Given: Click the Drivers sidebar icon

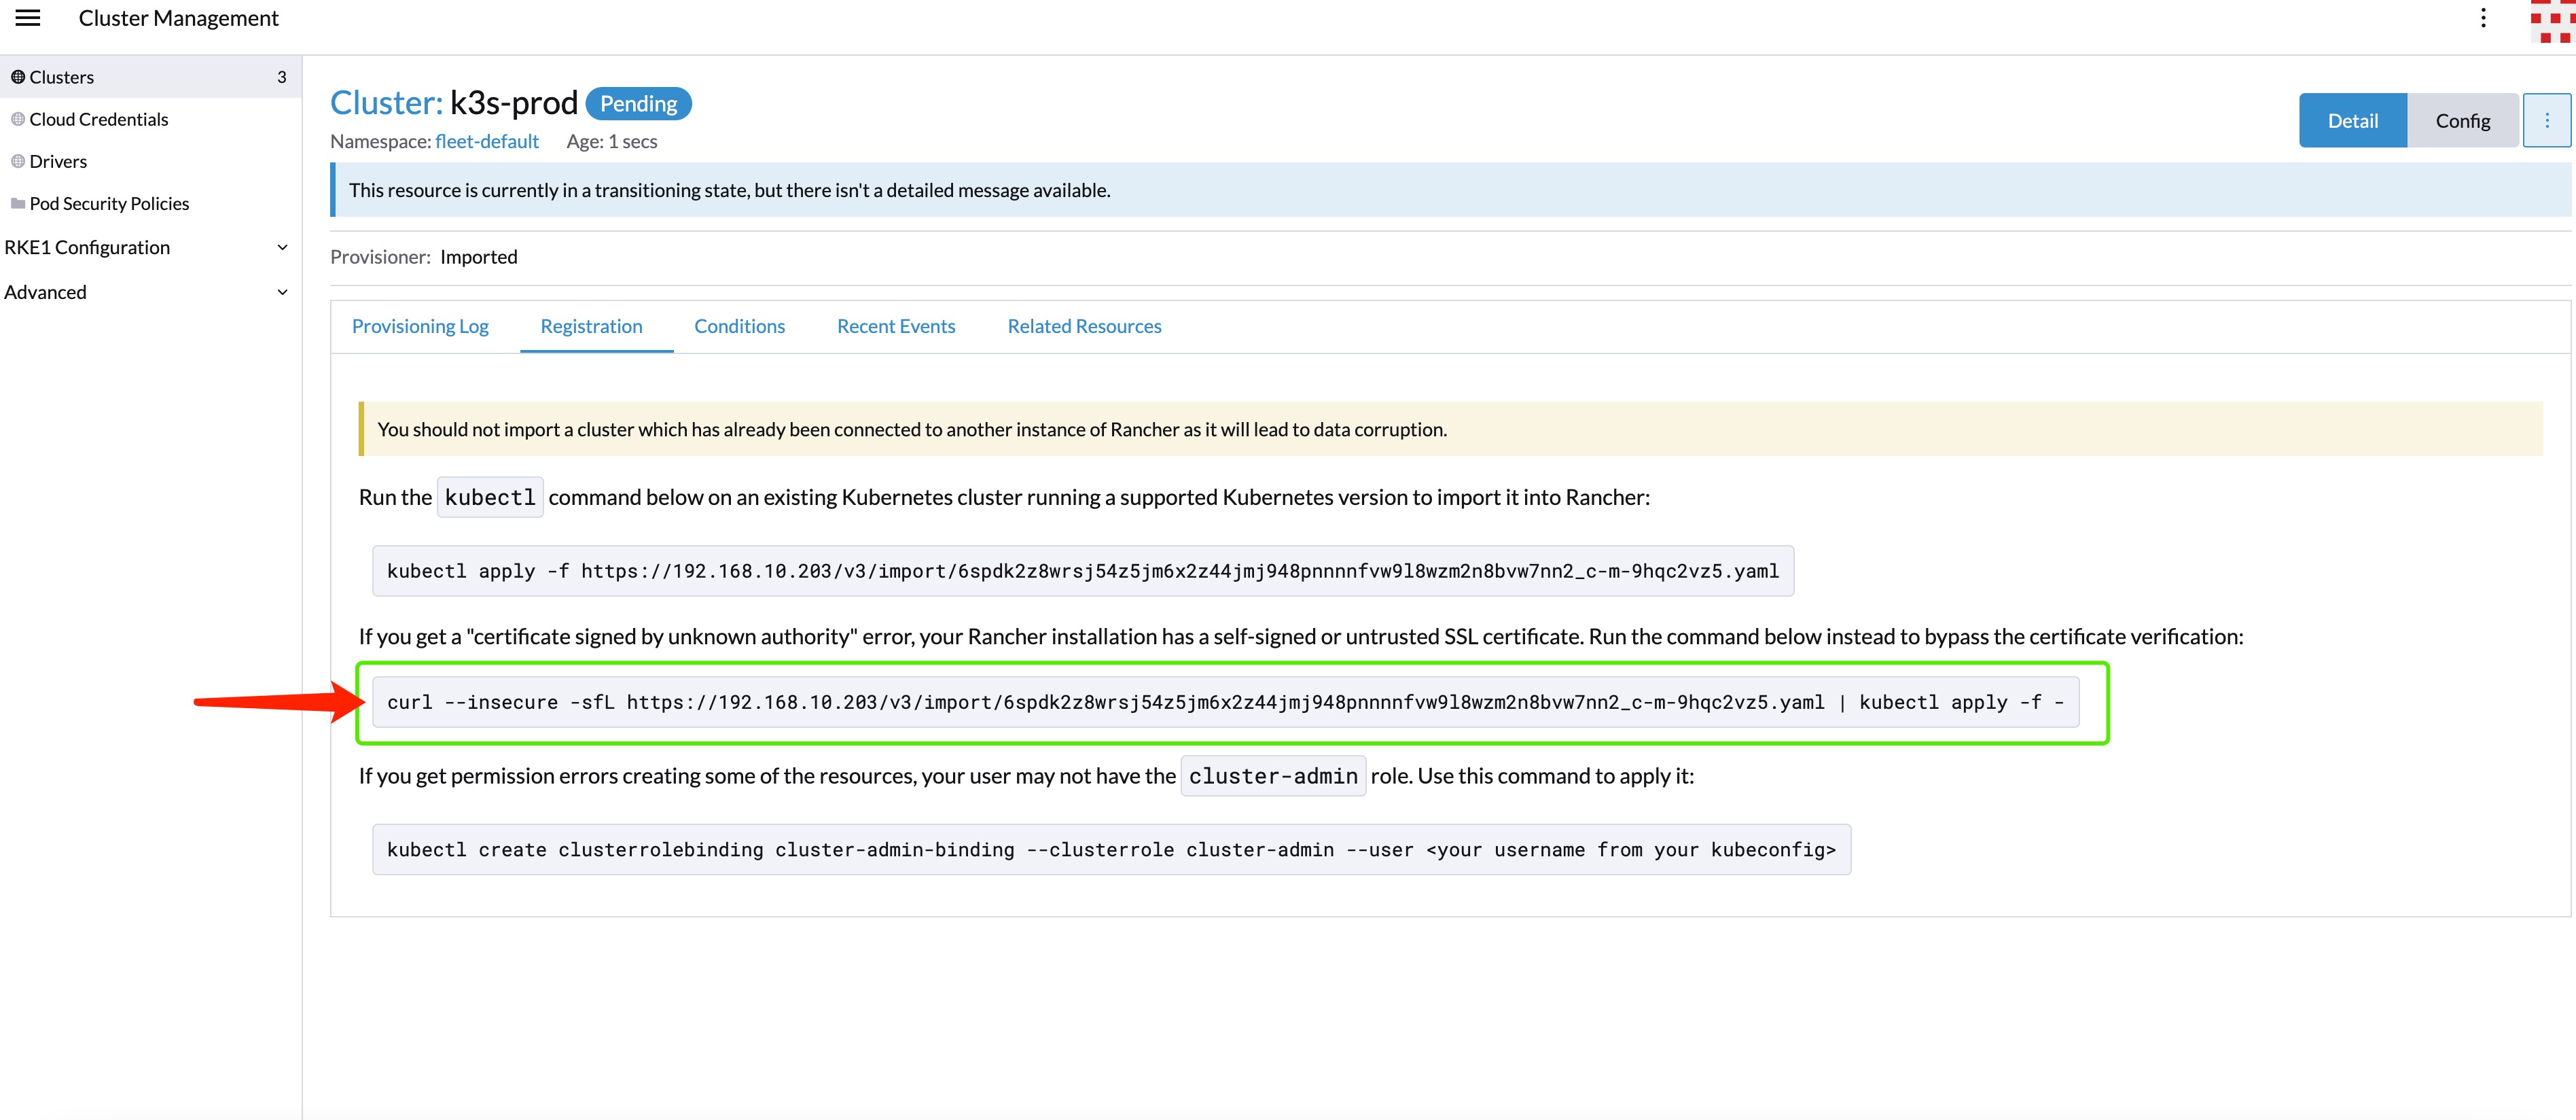Looking at the screenshot, I should click(x=18, y=161).
